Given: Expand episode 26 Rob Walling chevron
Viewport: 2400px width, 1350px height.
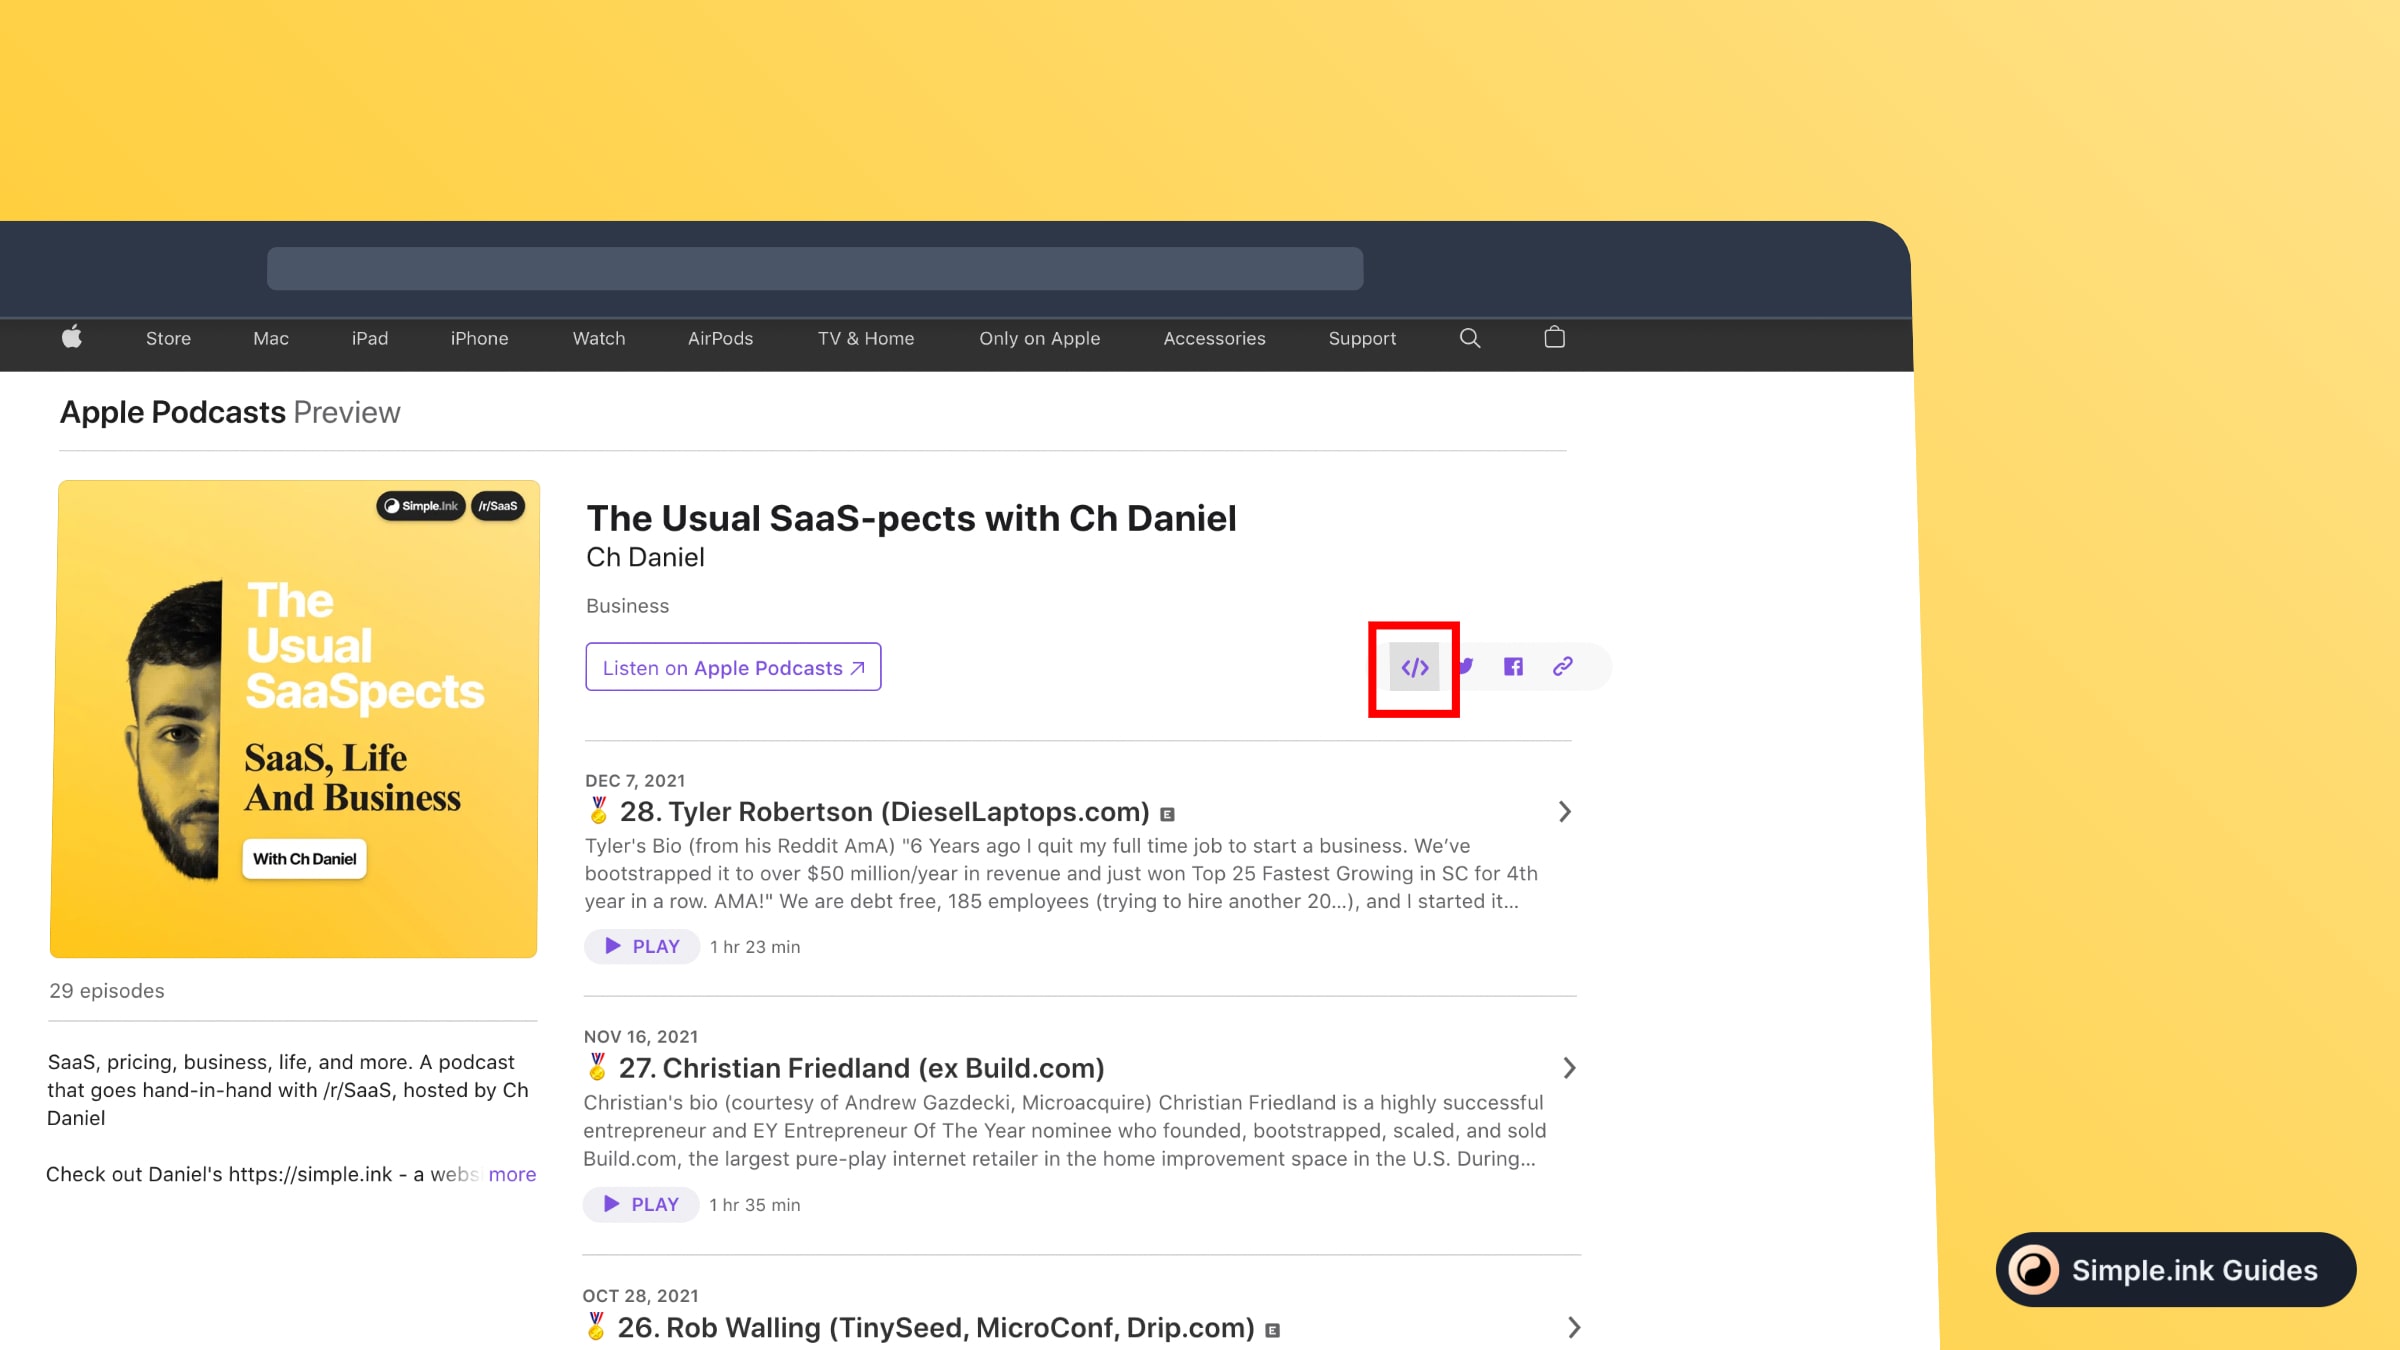Looking at the screenshot, I should (x=1573, y=1327).
